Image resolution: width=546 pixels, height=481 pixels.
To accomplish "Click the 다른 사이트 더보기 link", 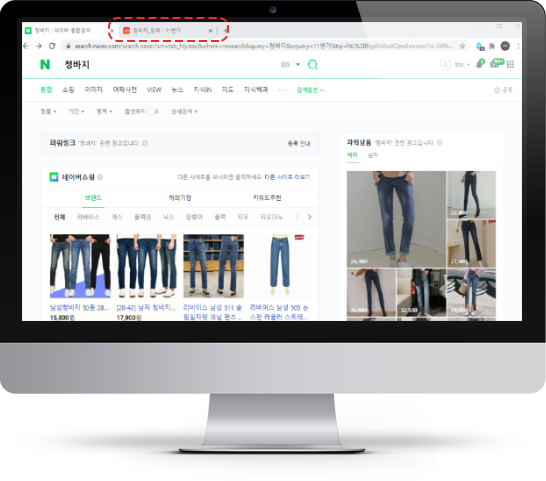I will [287, 177].
